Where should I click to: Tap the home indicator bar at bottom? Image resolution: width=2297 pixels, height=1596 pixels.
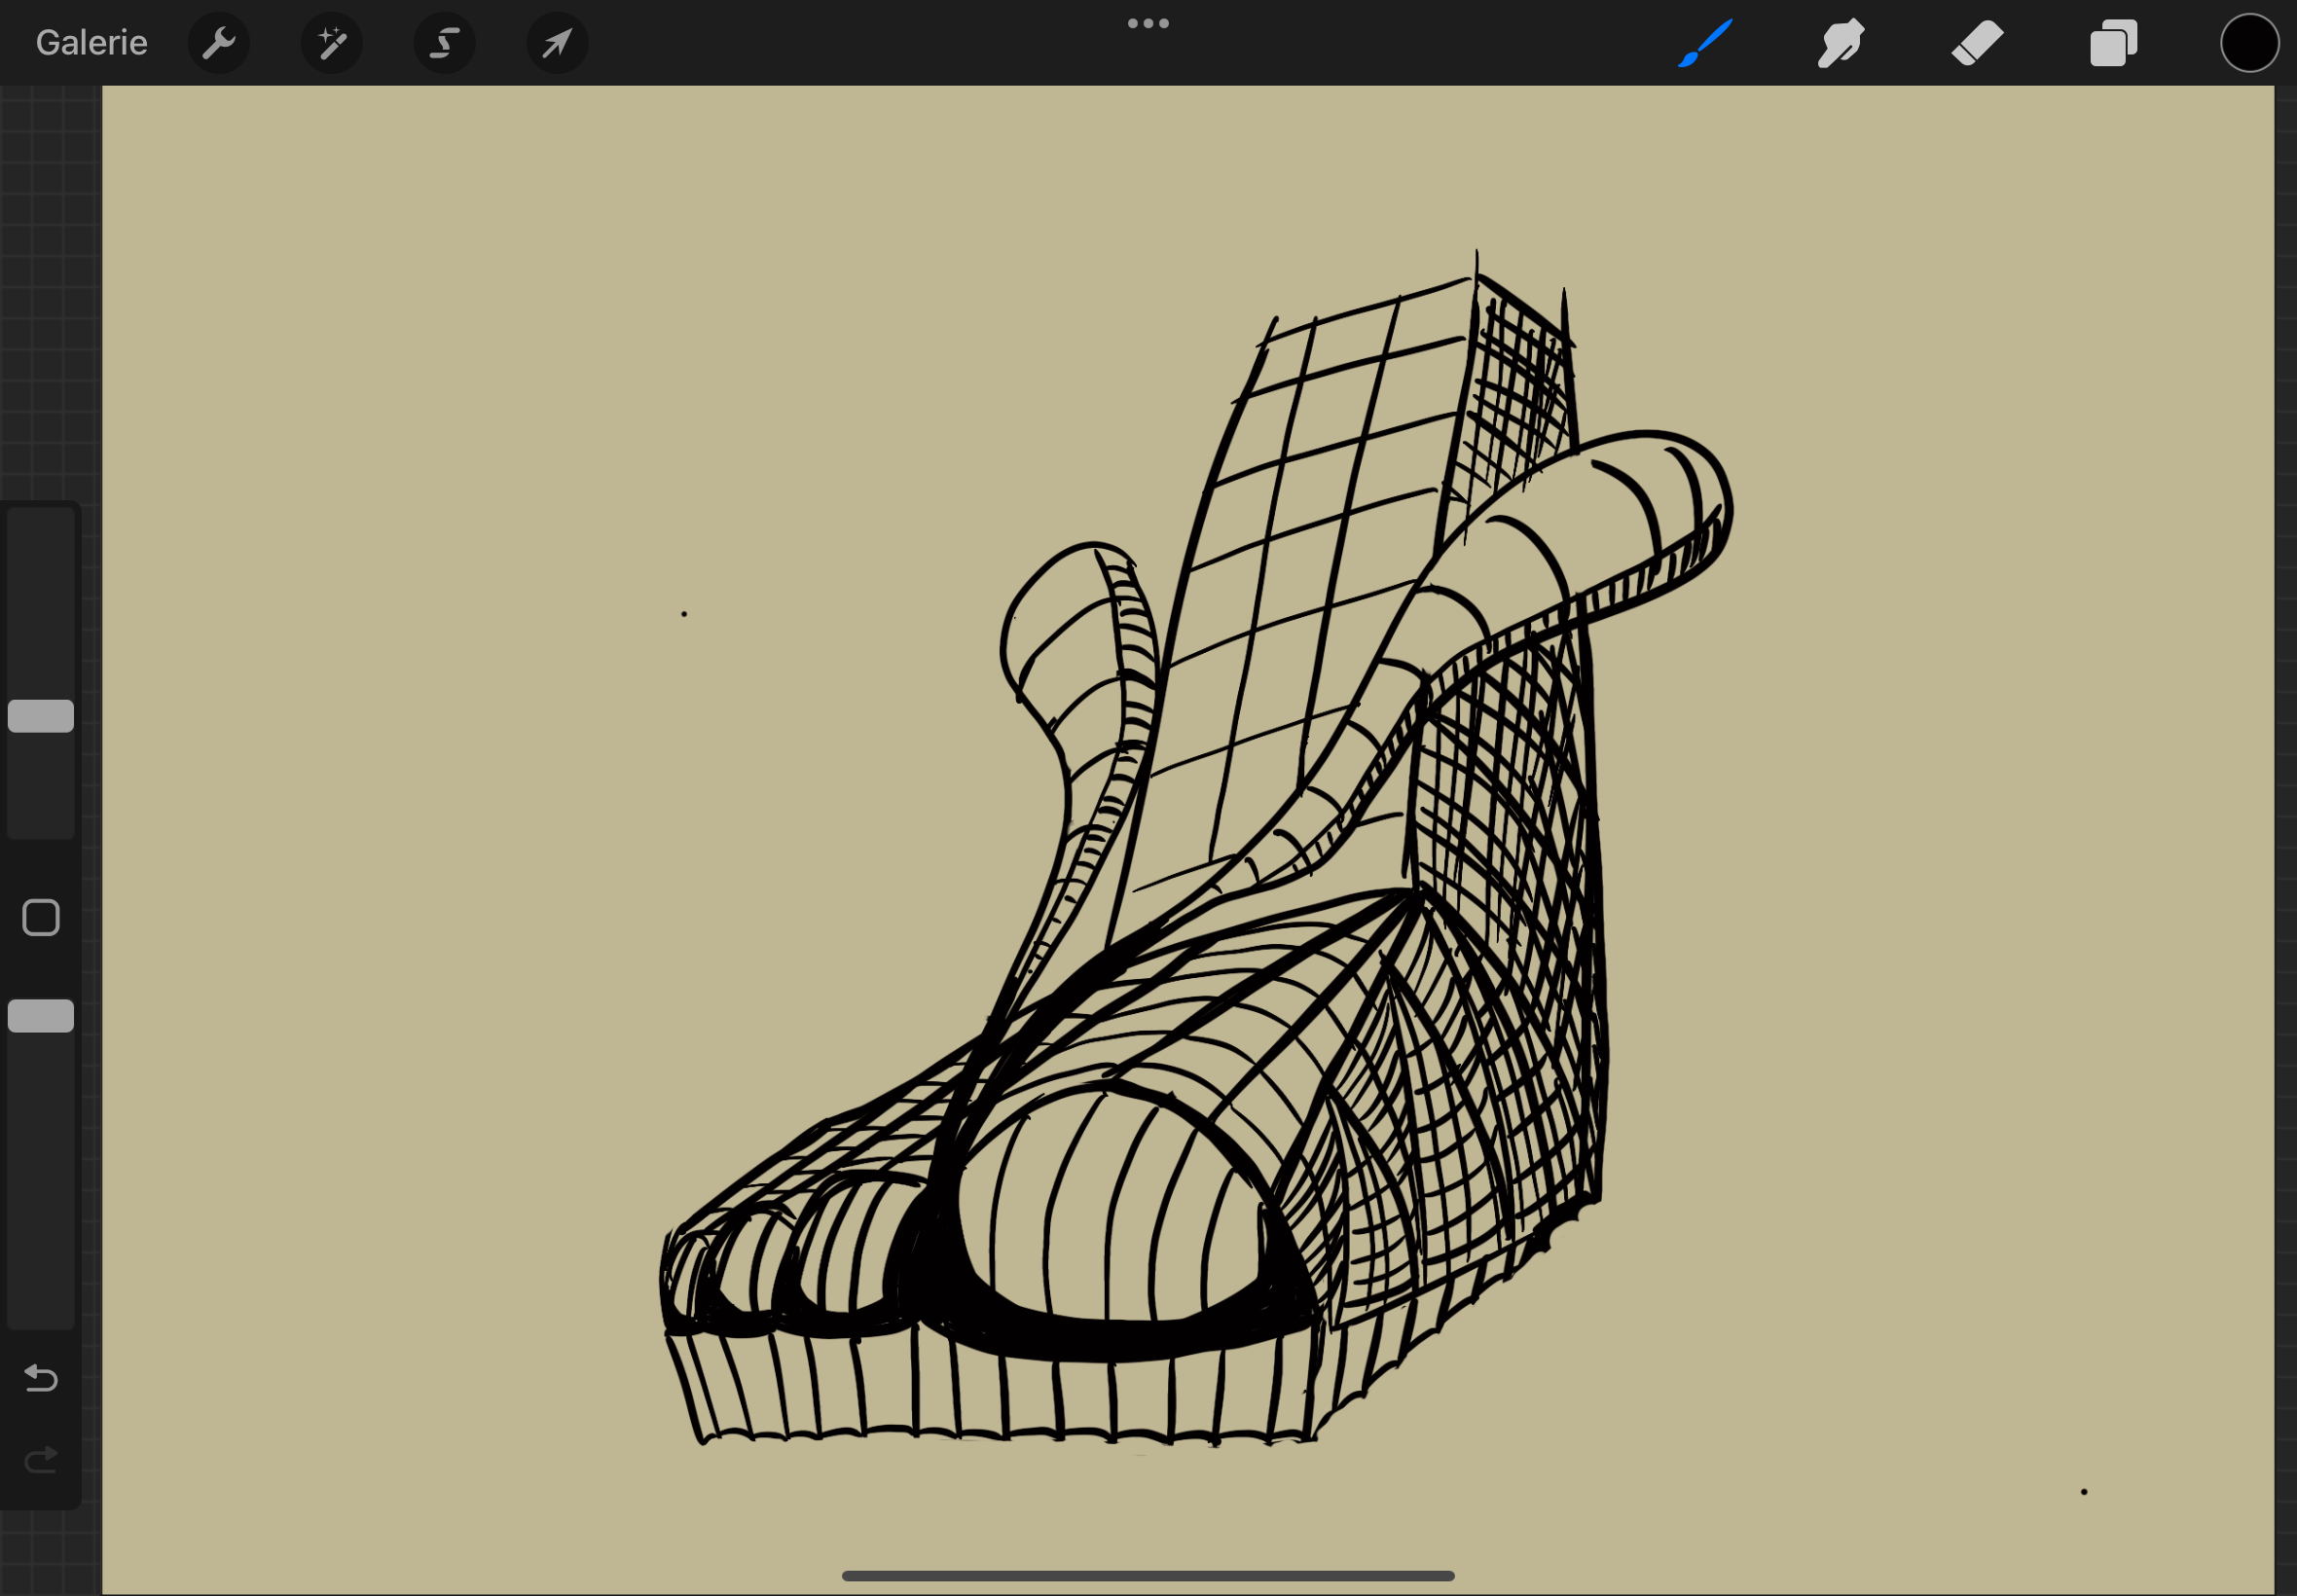point(1148,1576)
